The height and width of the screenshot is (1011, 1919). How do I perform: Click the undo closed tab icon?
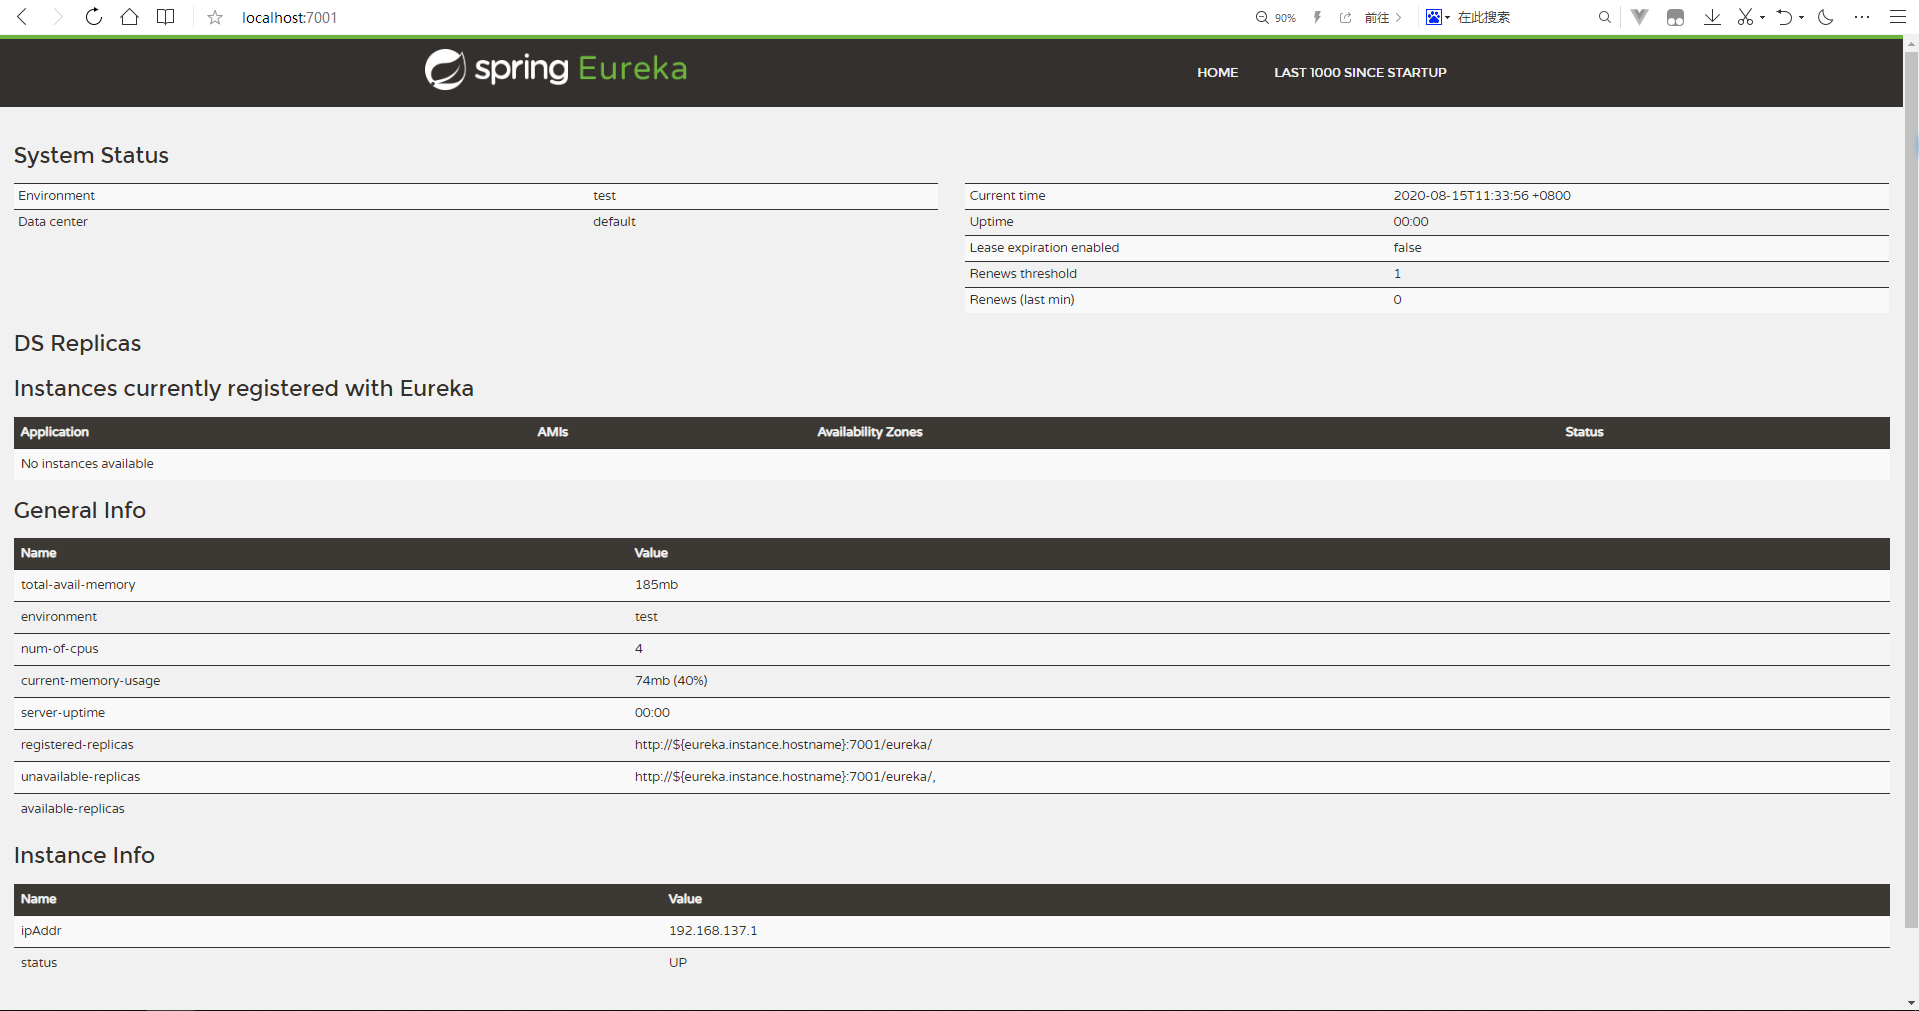(1784, 17)
